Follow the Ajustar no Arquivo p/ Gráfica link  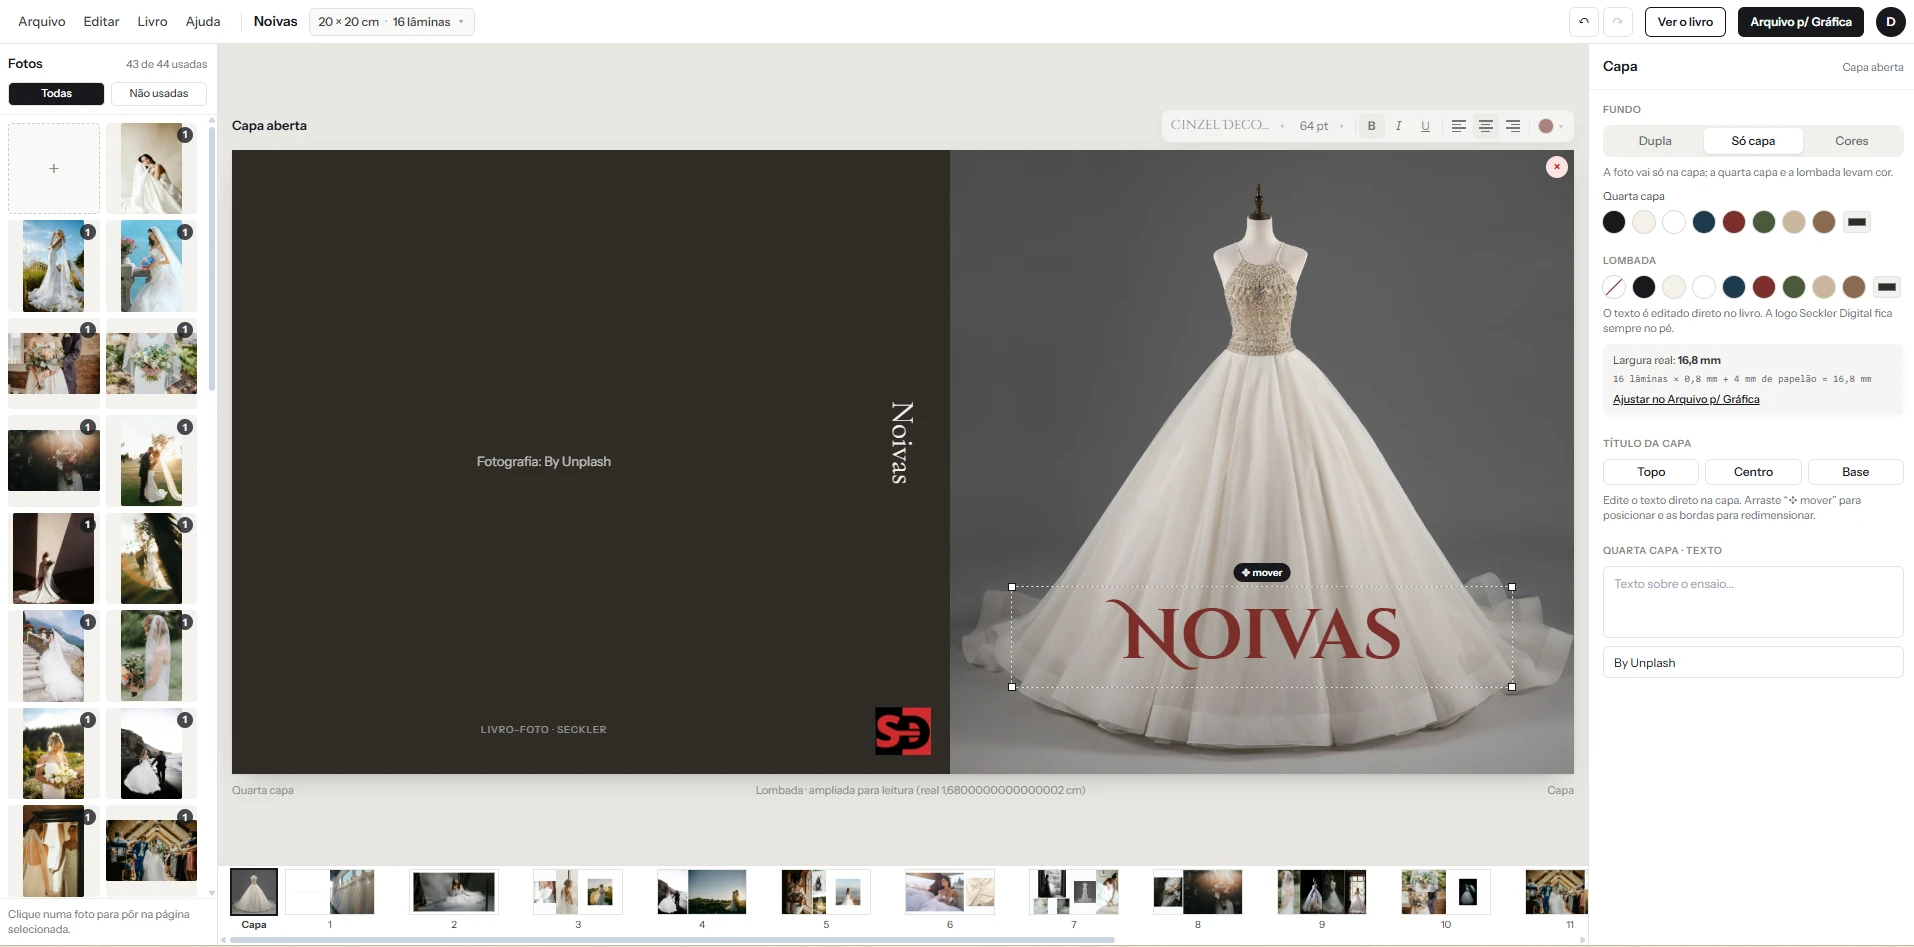click(1686, 400)
